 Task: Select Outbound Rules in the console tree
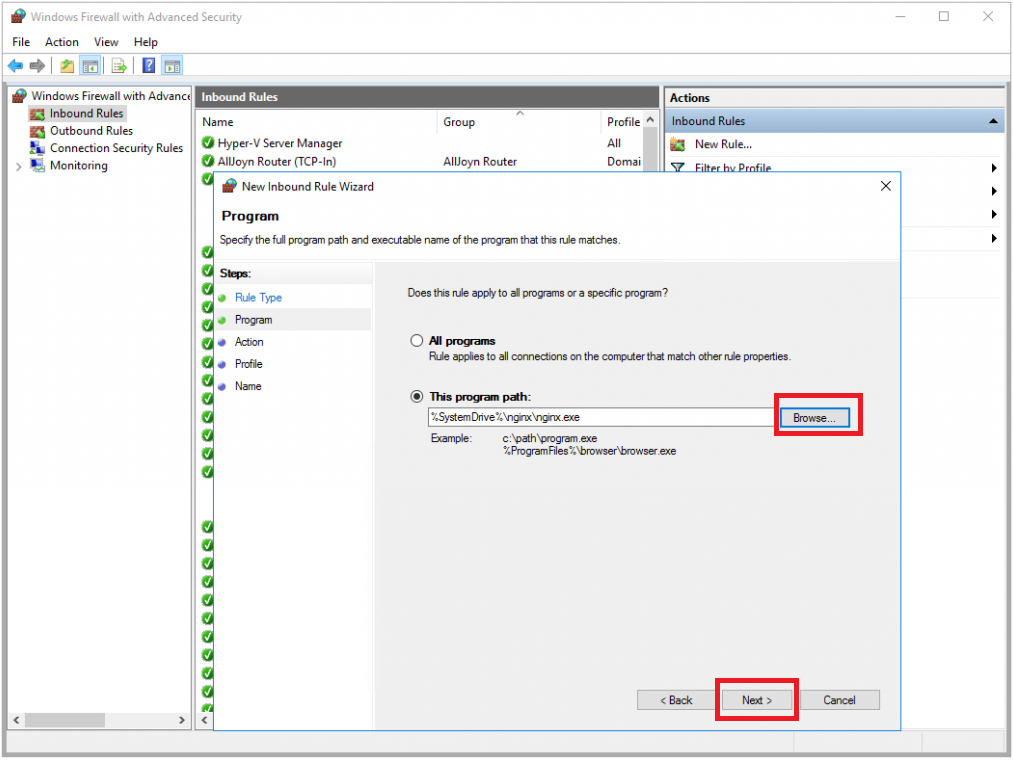click(91, 131)
